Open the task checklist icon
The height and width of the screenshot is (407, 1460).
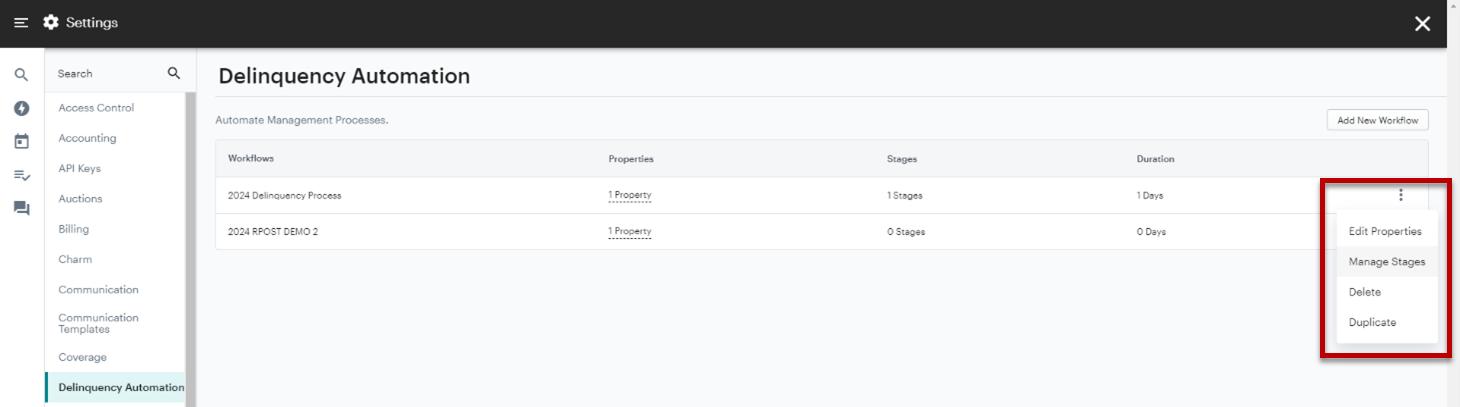point(21,175)
